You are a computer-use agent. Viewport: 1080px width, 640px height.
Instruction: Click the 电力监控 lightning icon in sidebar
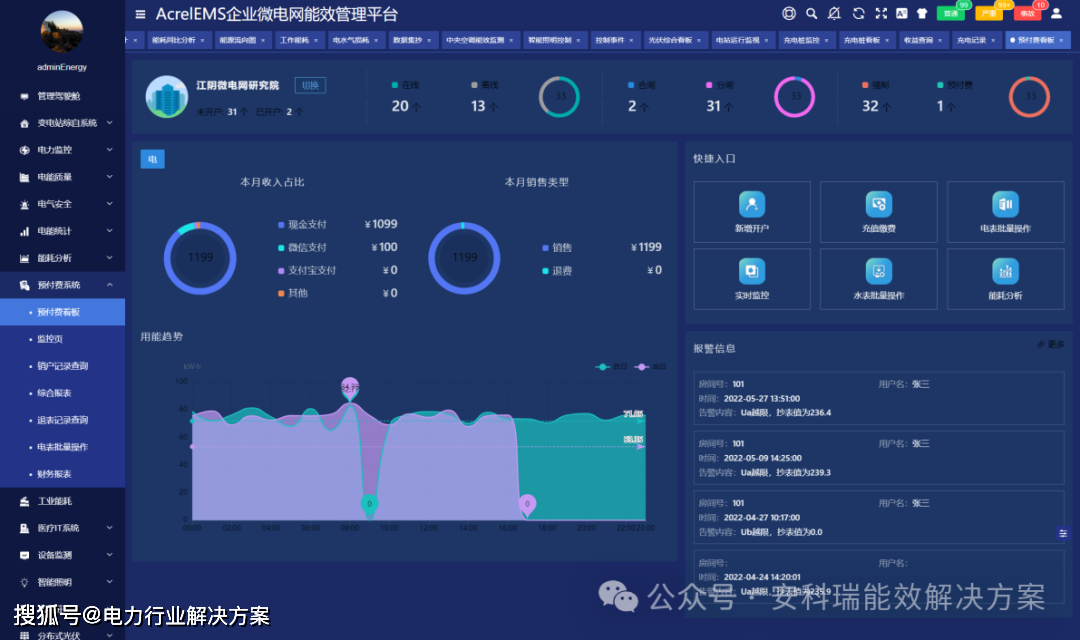24,150
